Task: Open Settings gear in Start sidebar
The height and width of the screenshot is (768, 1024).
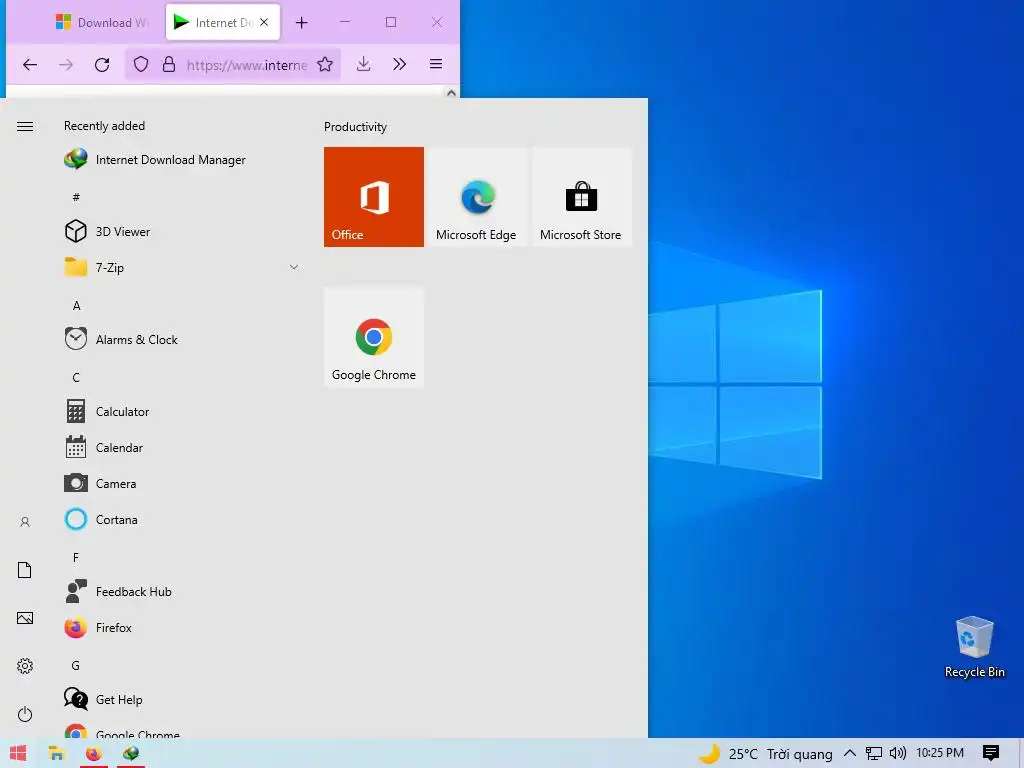Action: [25, 665]
